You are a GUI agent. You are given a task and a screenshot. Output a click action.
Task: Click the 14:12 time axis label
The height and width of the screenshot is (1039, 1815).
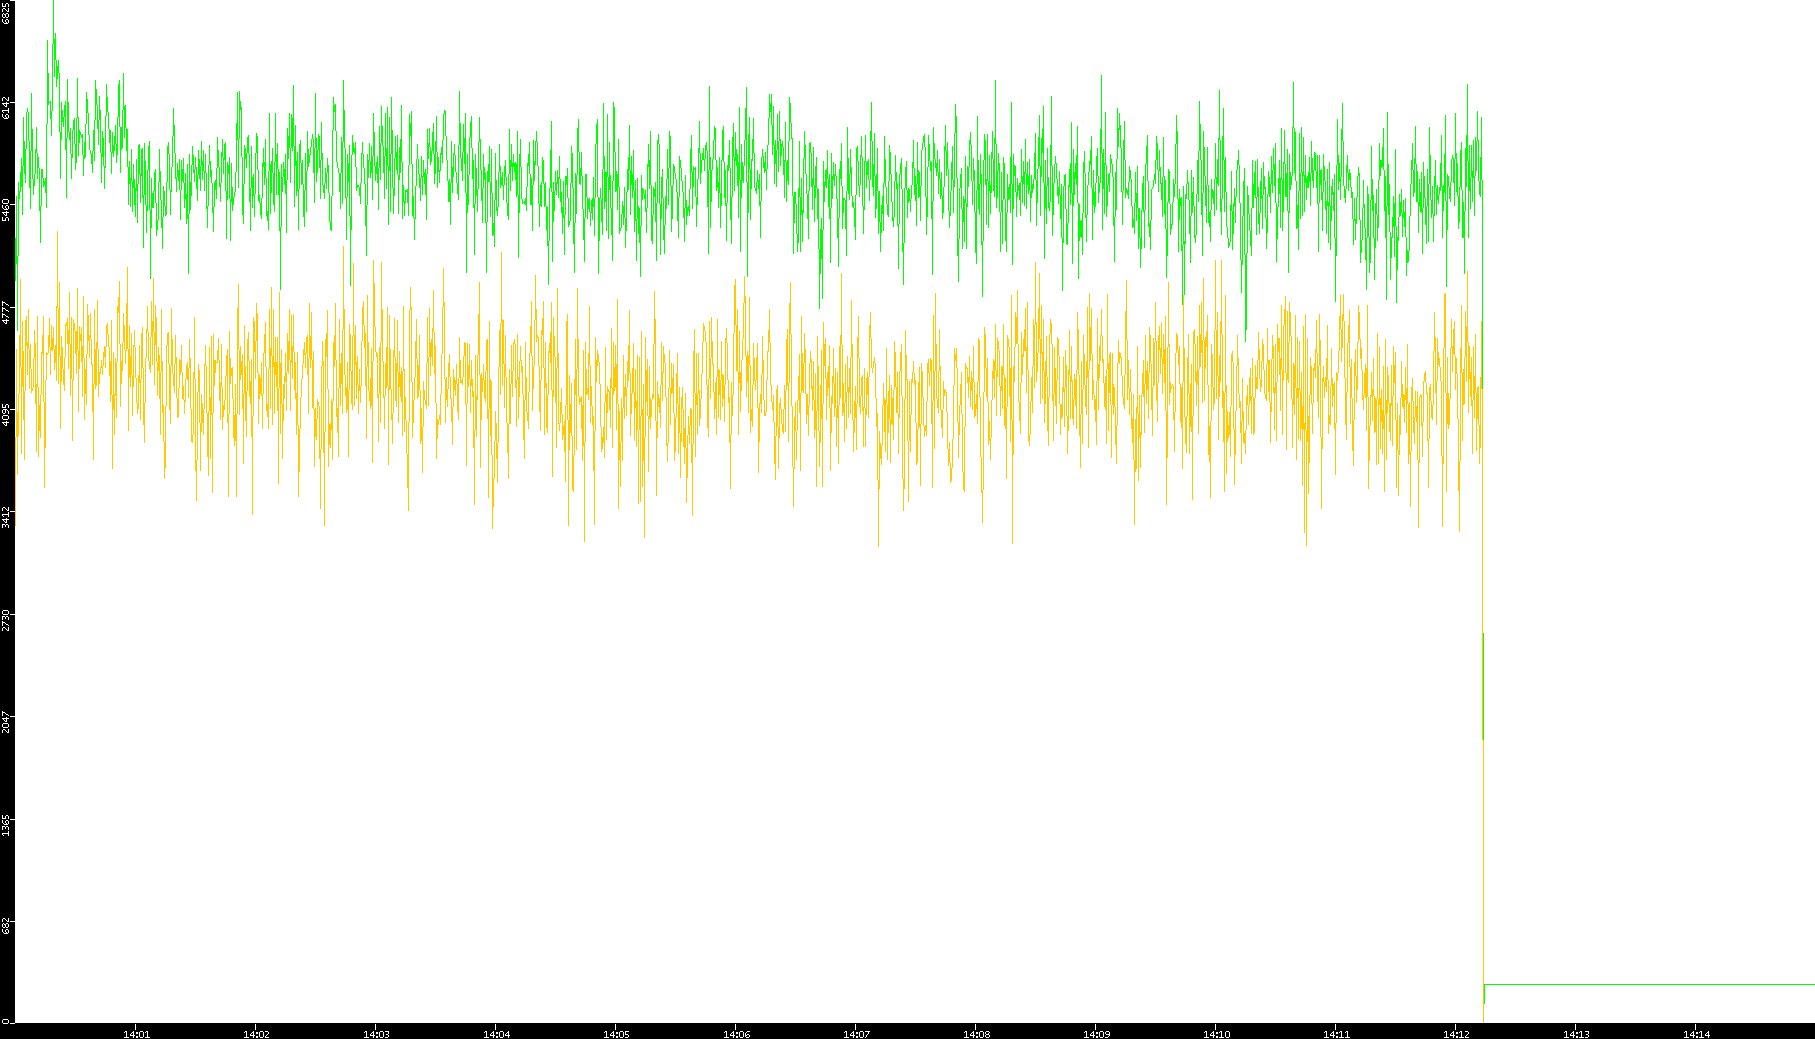1456,1034
